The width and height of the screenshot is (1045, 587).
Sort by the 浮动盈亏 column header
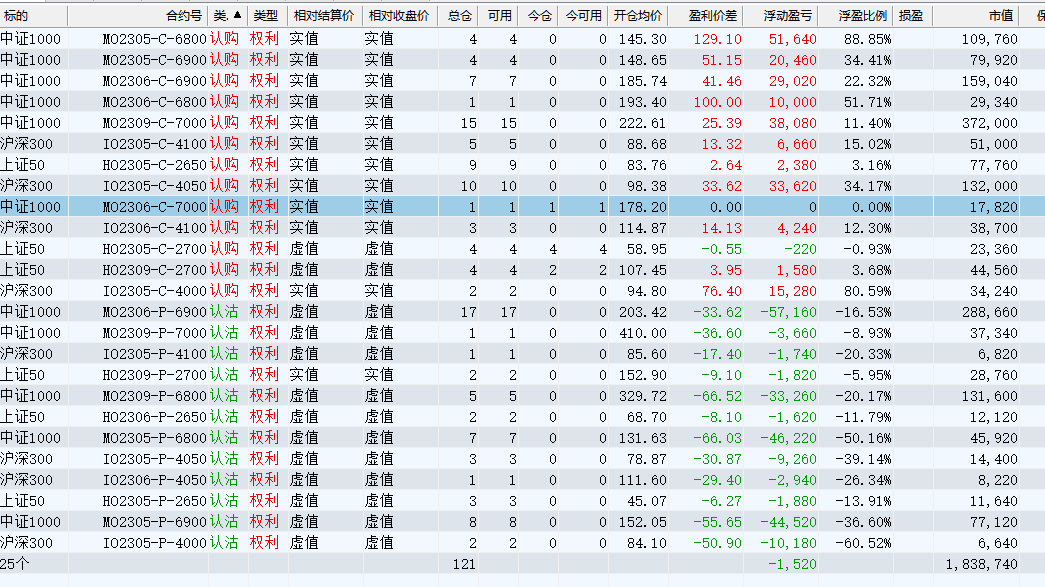[x=781, y=15]
